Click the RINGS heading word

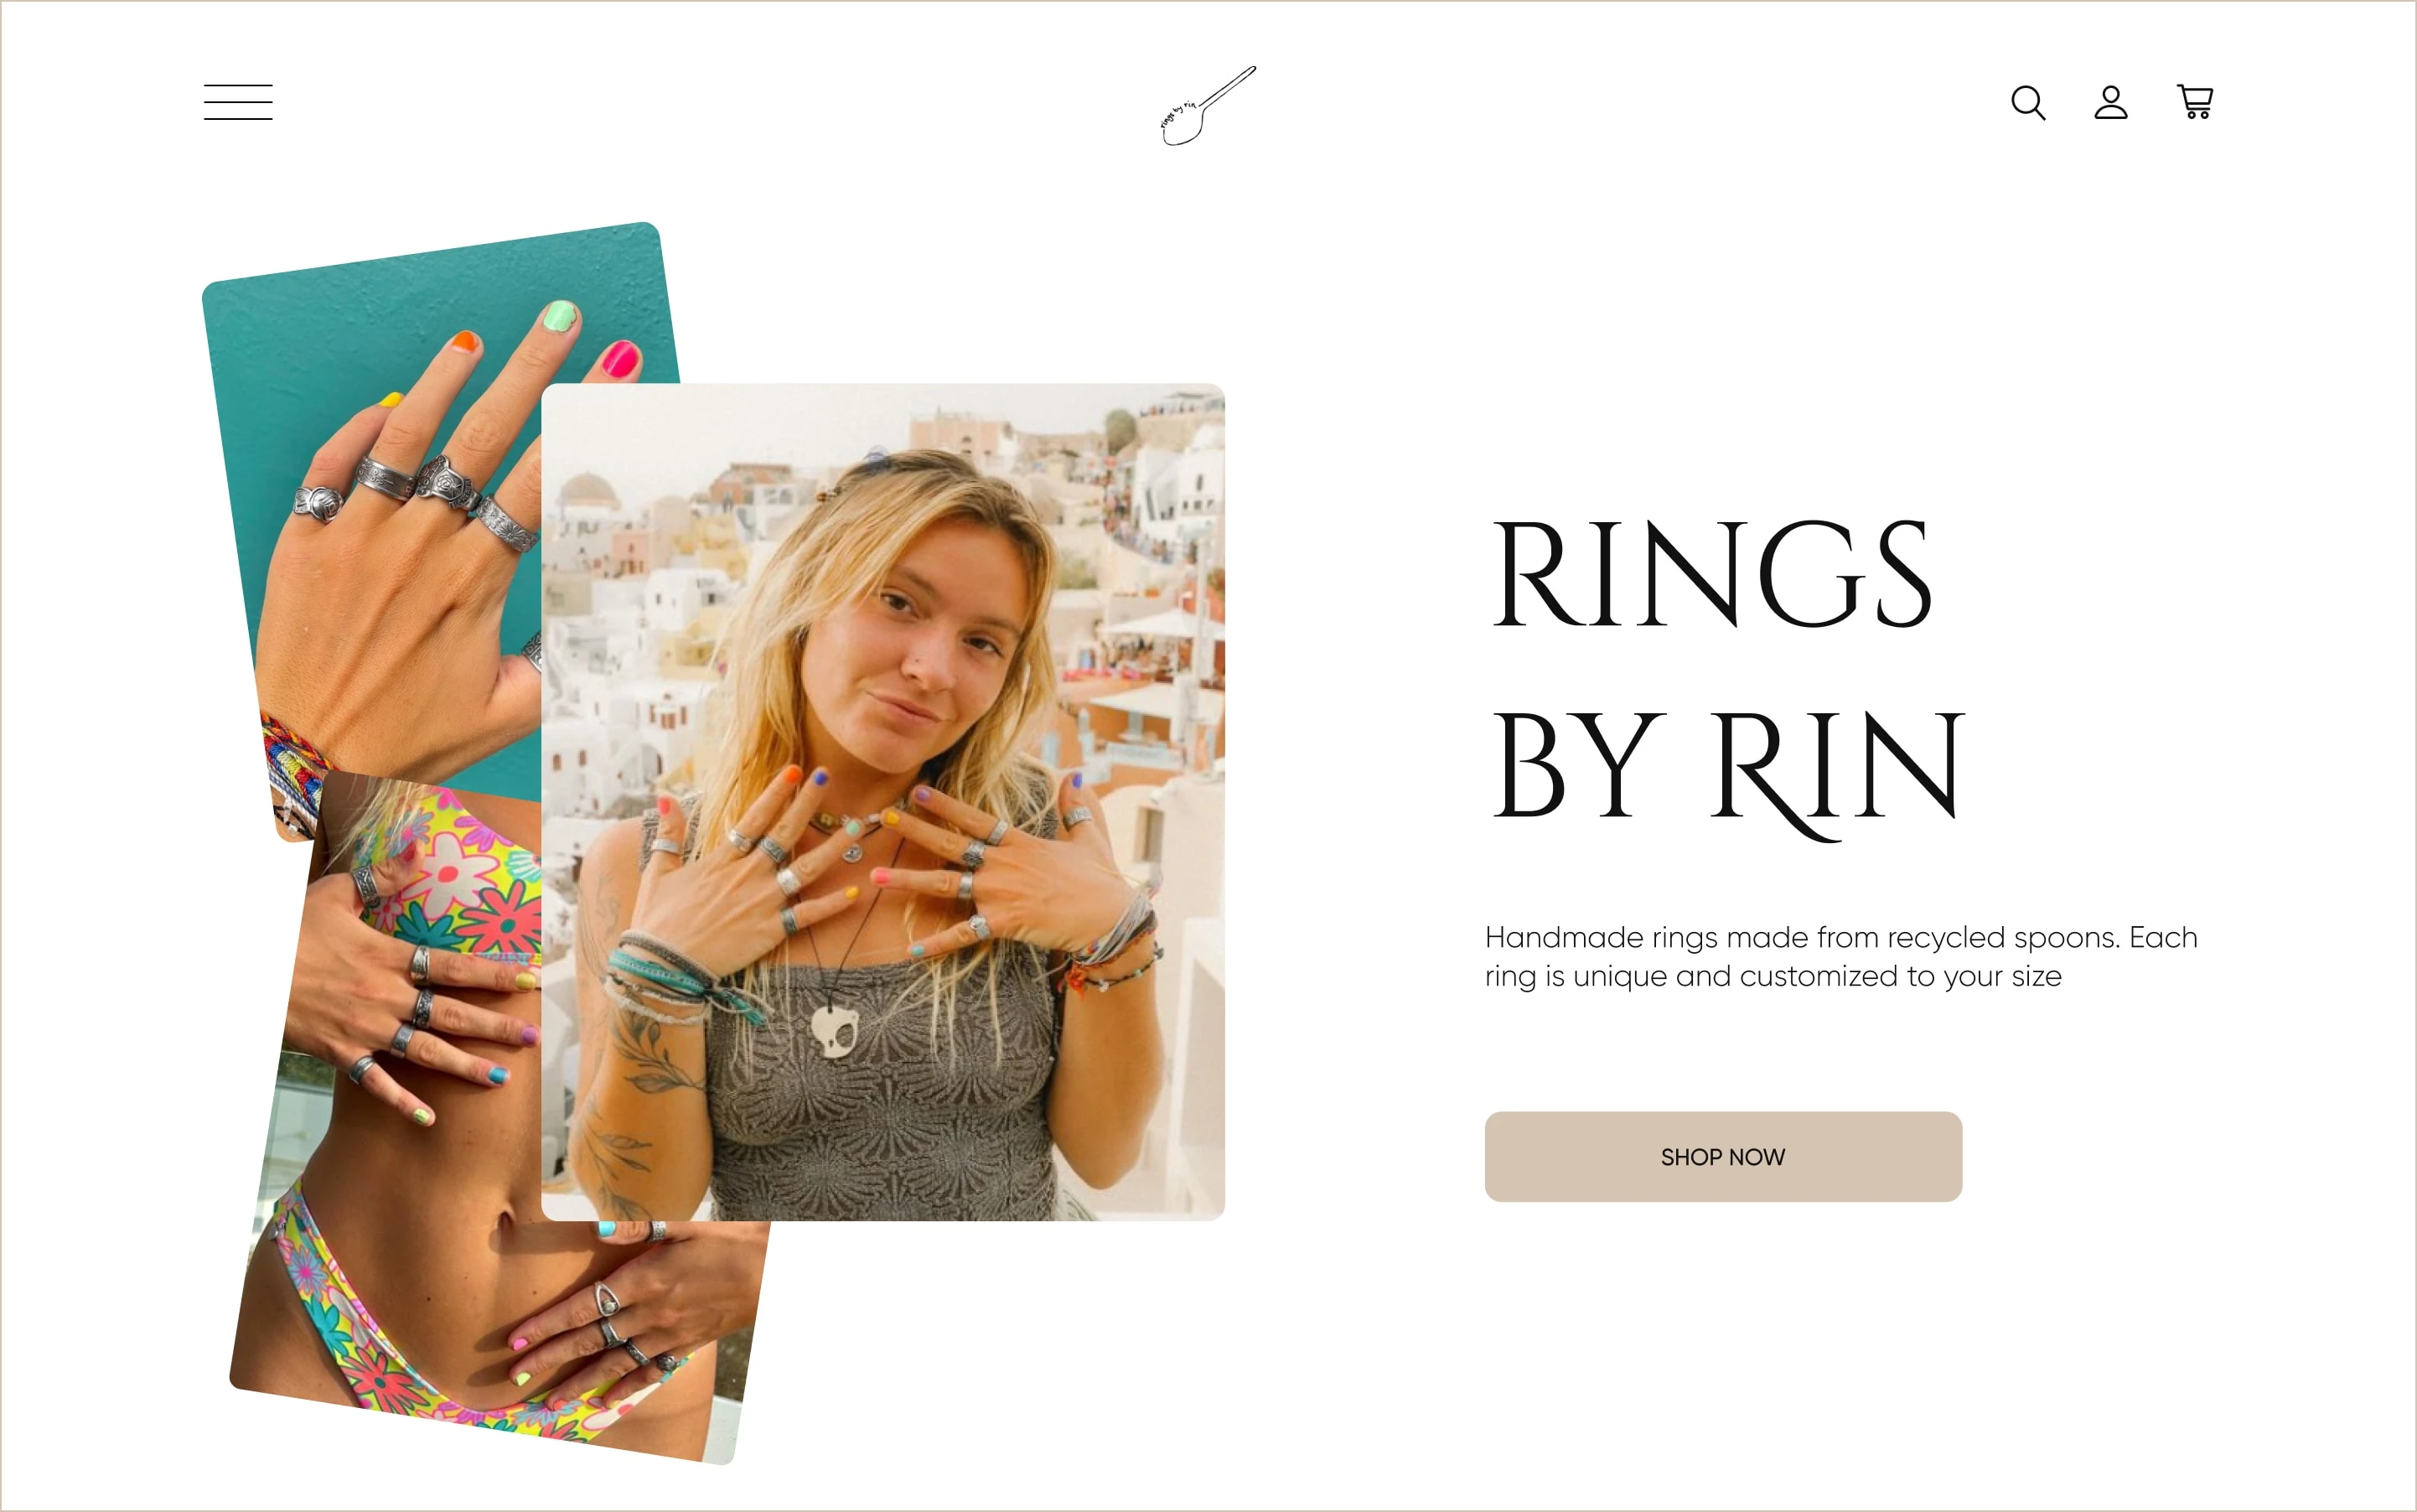click(1711, 575)
